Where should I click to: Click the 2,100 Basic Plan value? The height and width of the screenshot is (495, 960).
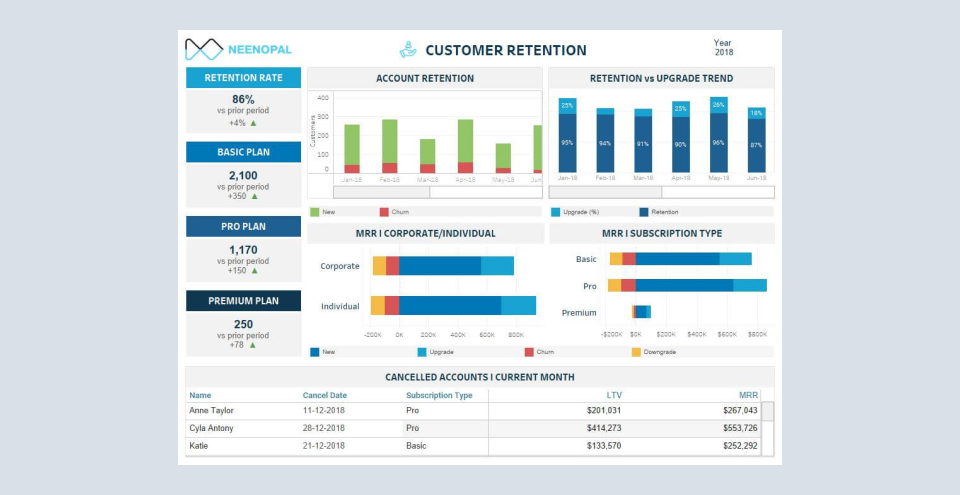[x=243, y=175]
